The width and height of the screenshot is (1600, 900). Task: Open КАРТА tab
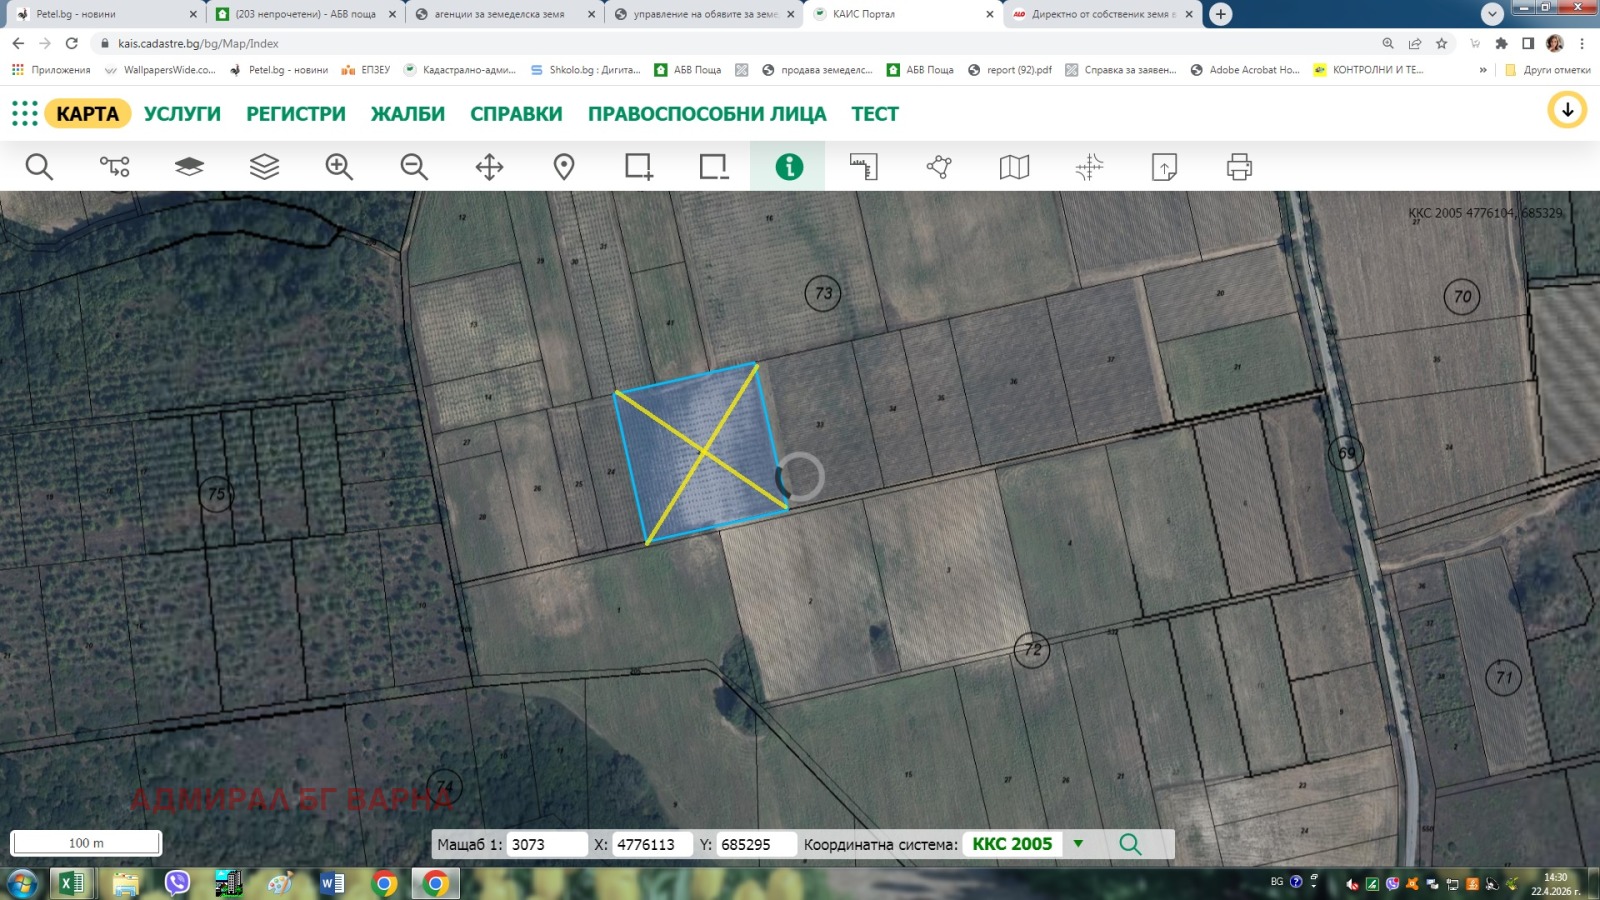tap(87, 114)
